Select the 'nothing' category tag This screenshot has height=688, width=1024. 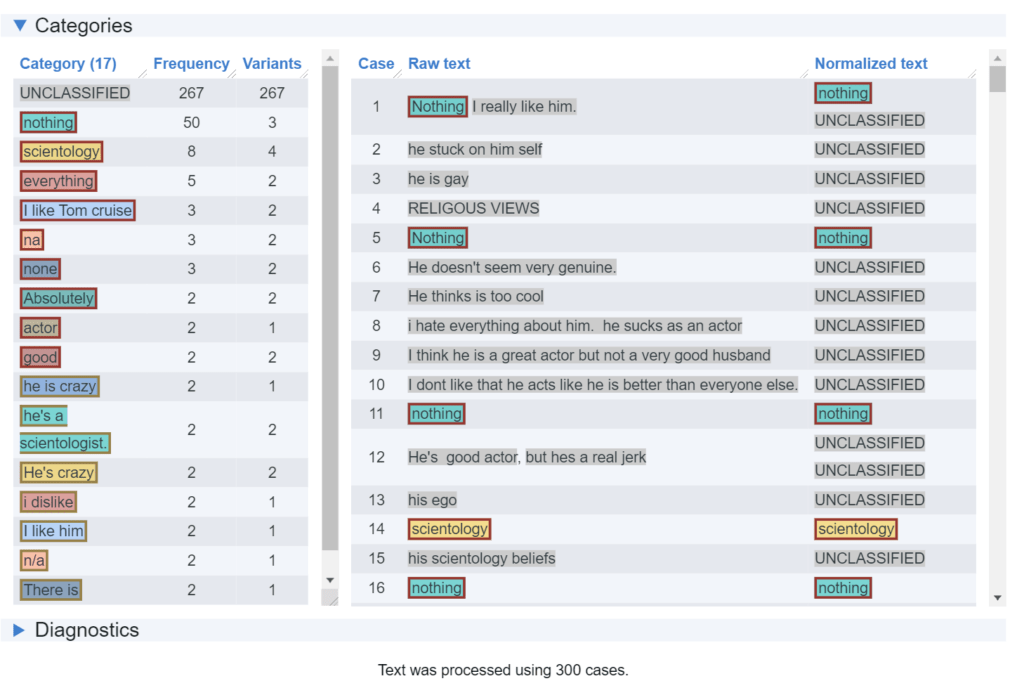pyautogui.click(x=49, y=123)
